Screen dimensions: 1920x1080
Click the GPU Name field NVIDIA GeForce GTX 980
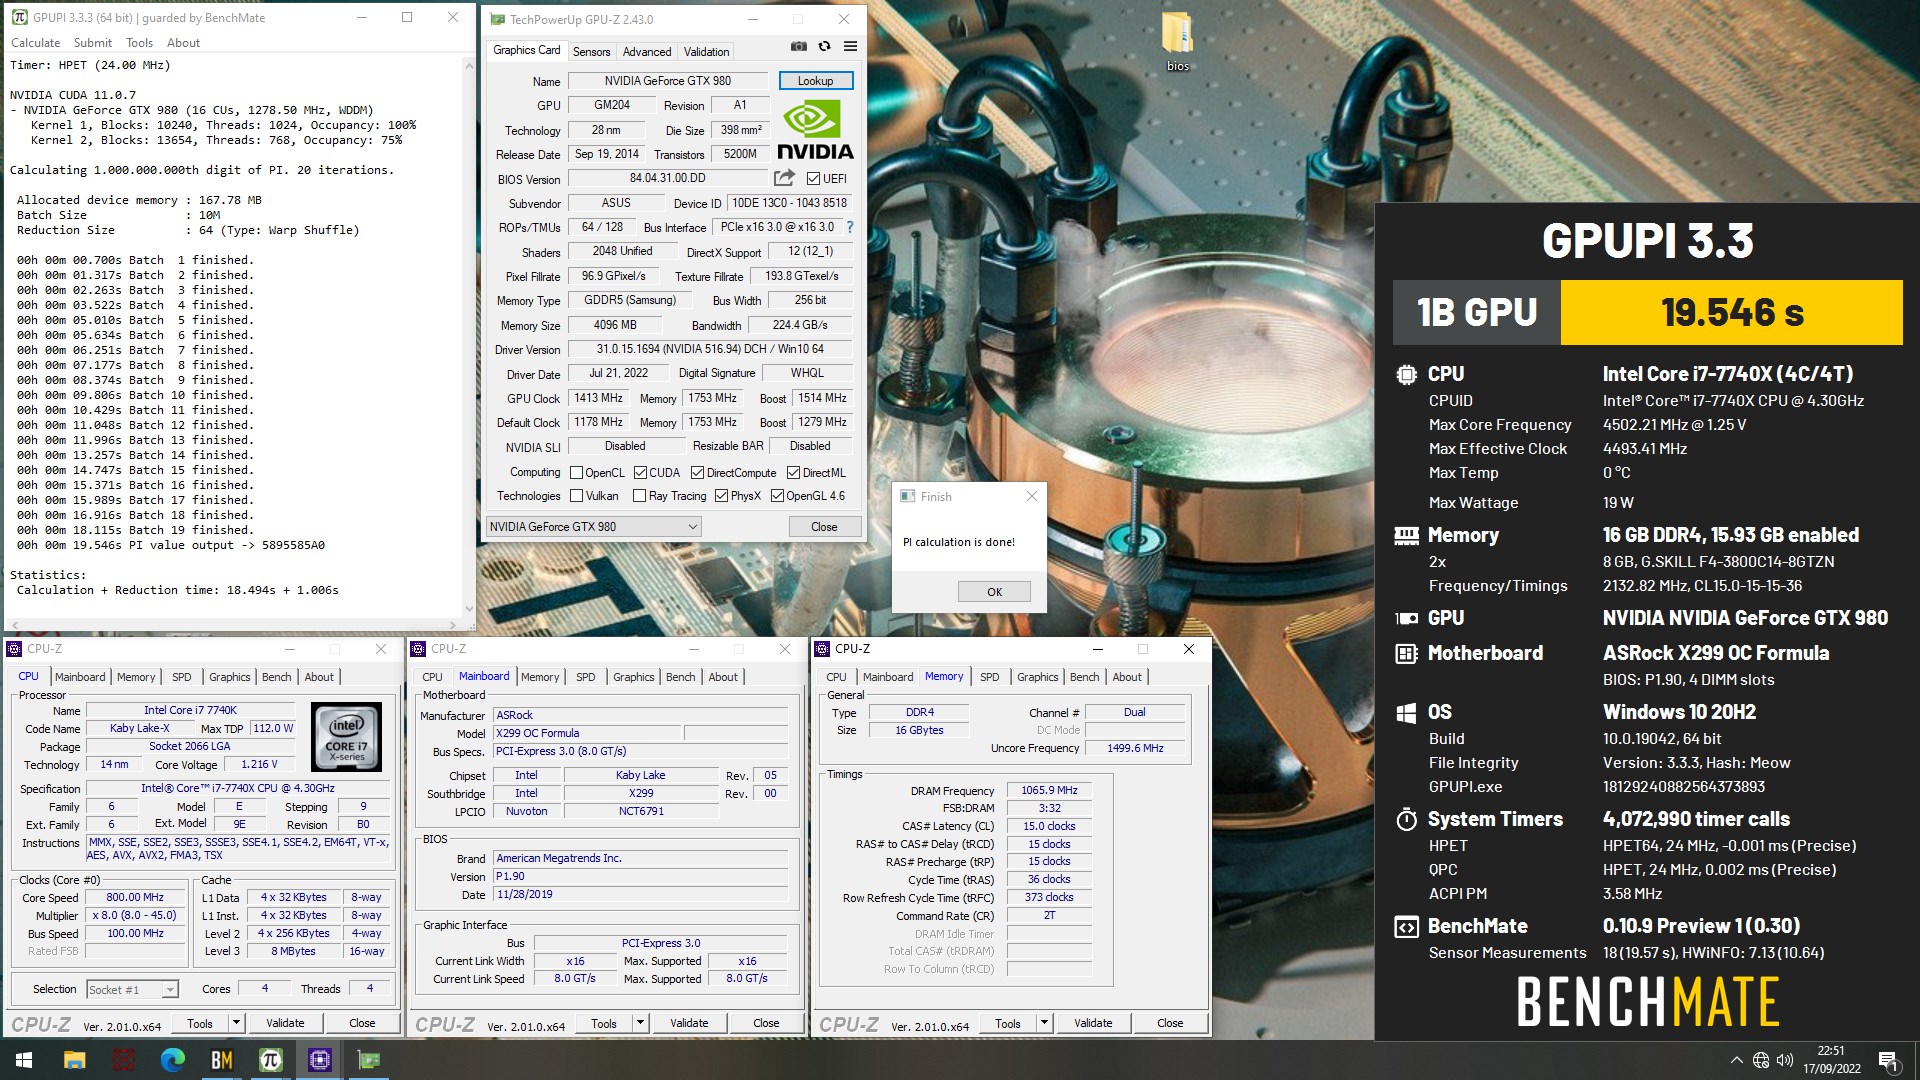click(x=668, y=81)
